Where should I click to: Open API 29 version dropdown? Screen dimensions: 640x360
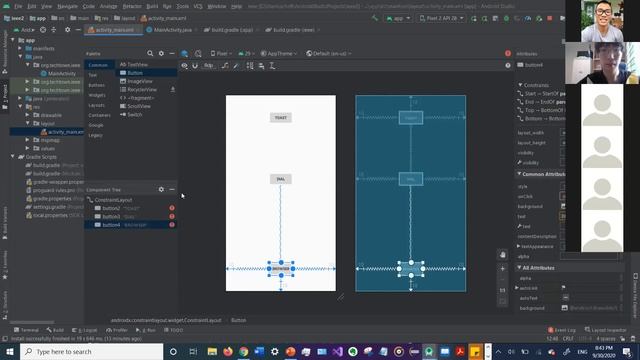247,53
